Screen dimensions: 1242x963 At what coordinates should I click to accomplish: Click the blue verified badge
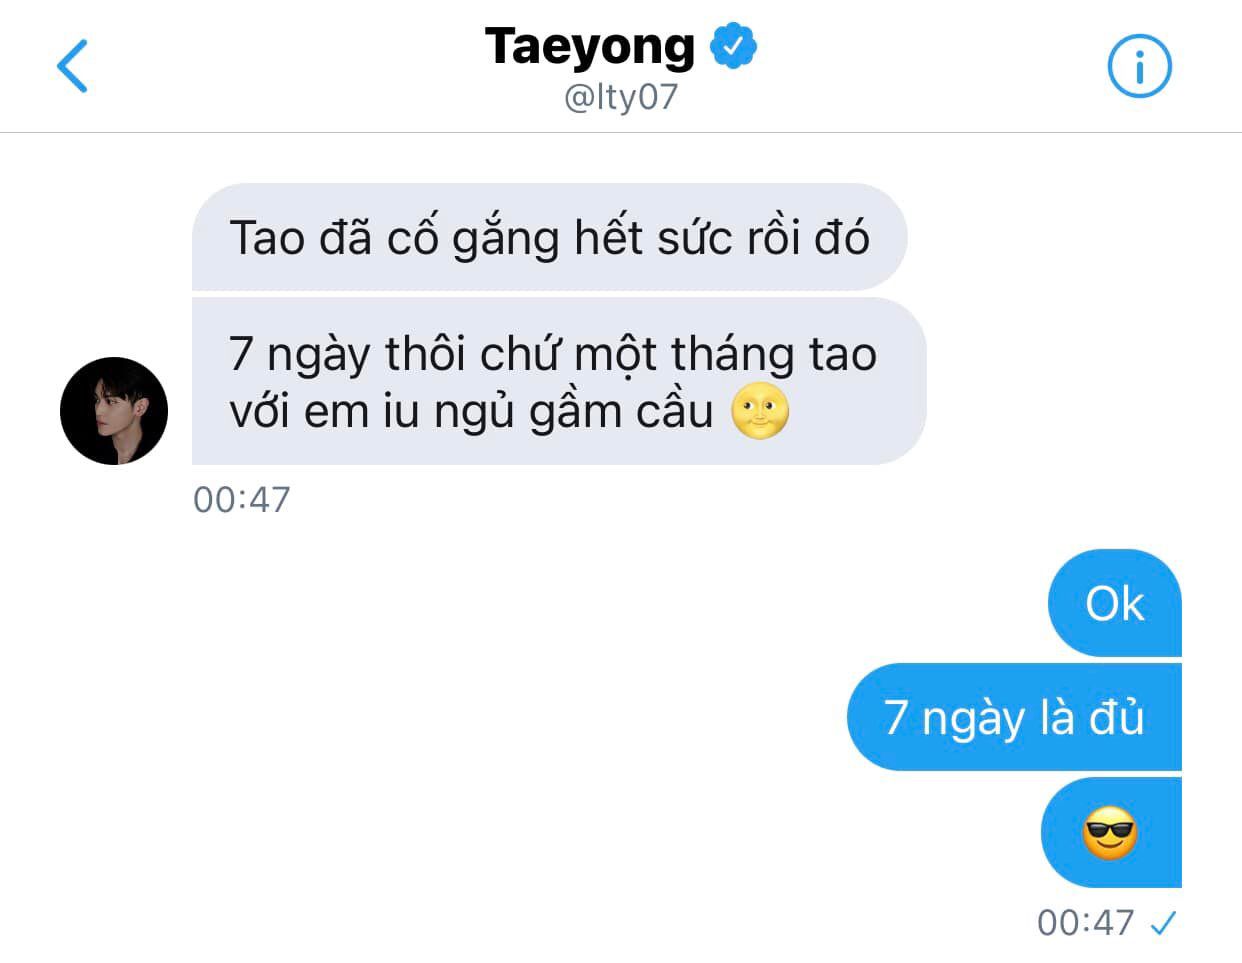pos(733,47)
